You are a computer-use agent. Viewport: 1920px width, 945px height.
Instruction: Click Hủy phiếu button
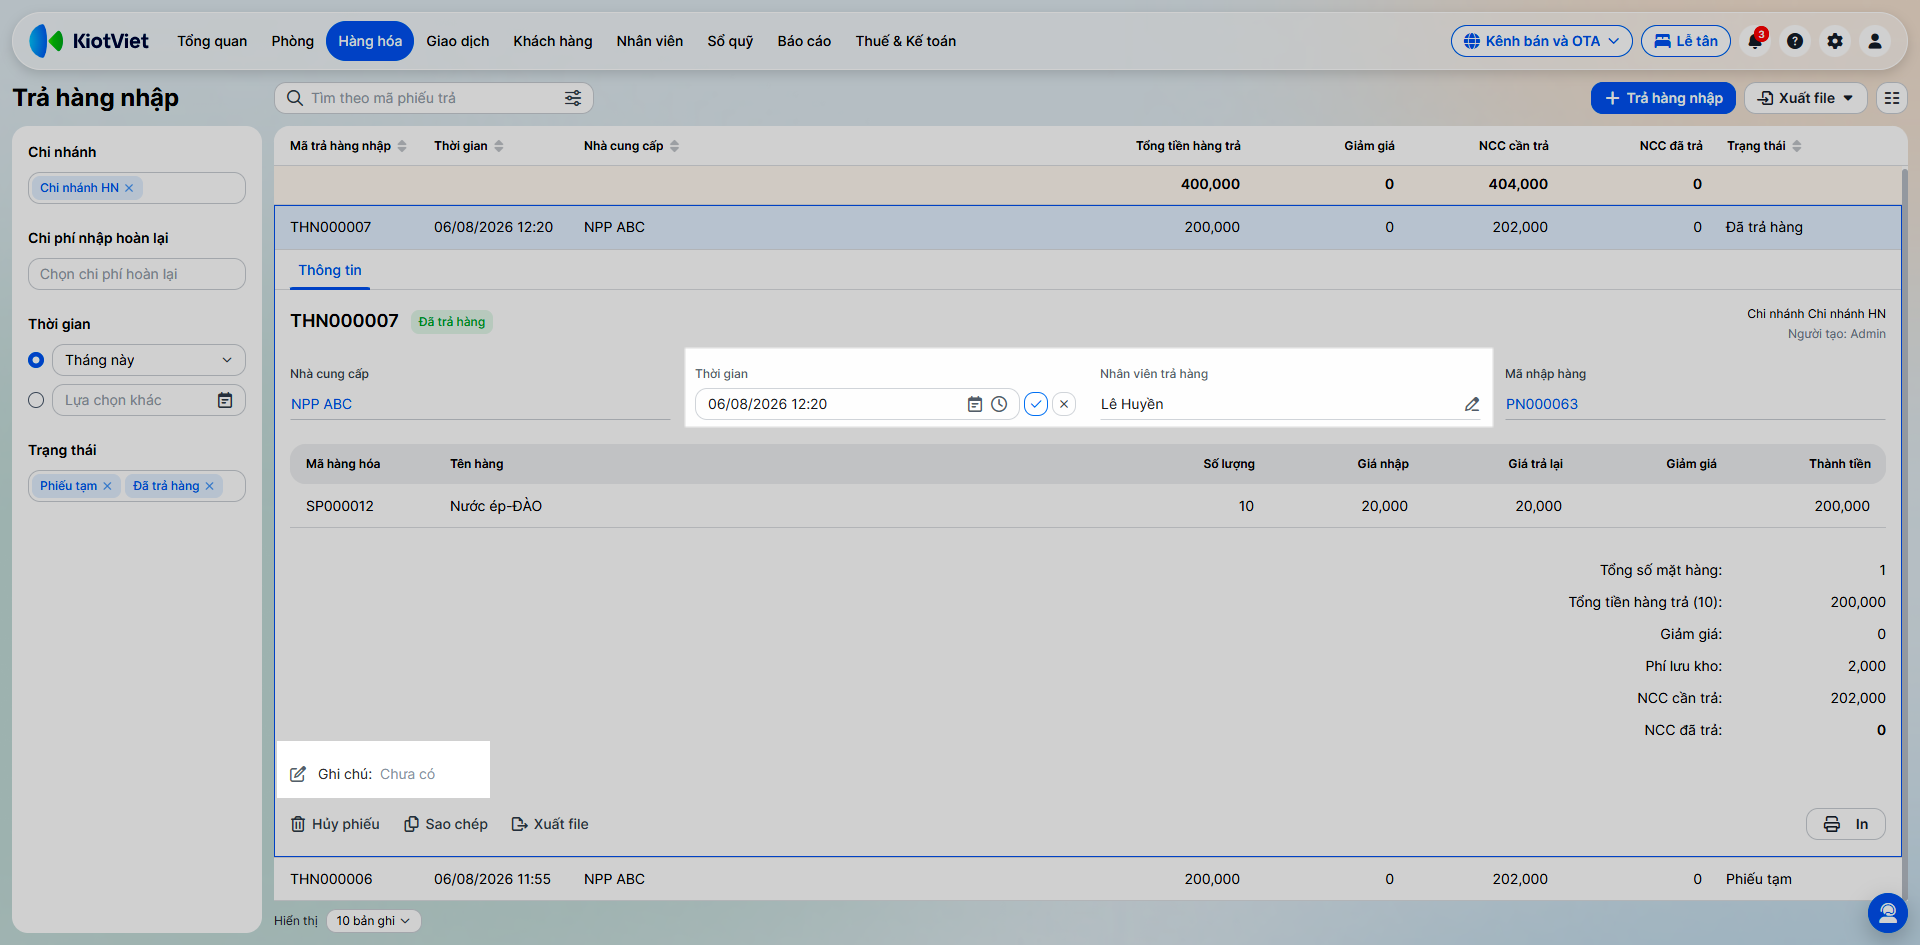coord(335,824)
